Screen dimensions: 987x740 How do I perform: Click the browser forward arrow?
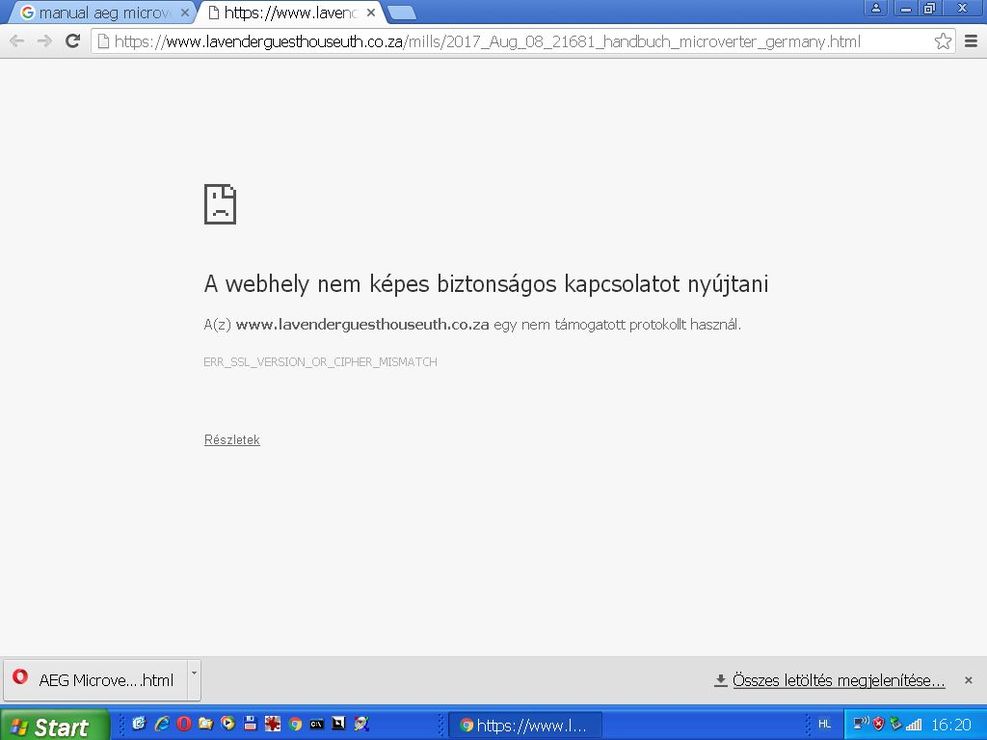44,41
